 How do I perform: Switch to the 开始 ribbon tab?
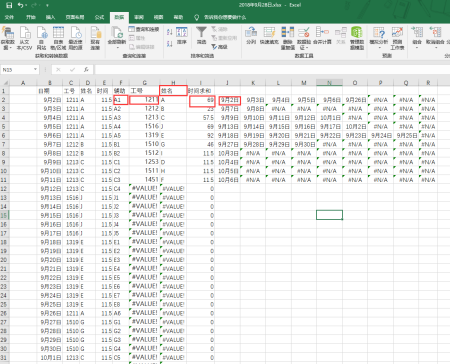[31, 17]
